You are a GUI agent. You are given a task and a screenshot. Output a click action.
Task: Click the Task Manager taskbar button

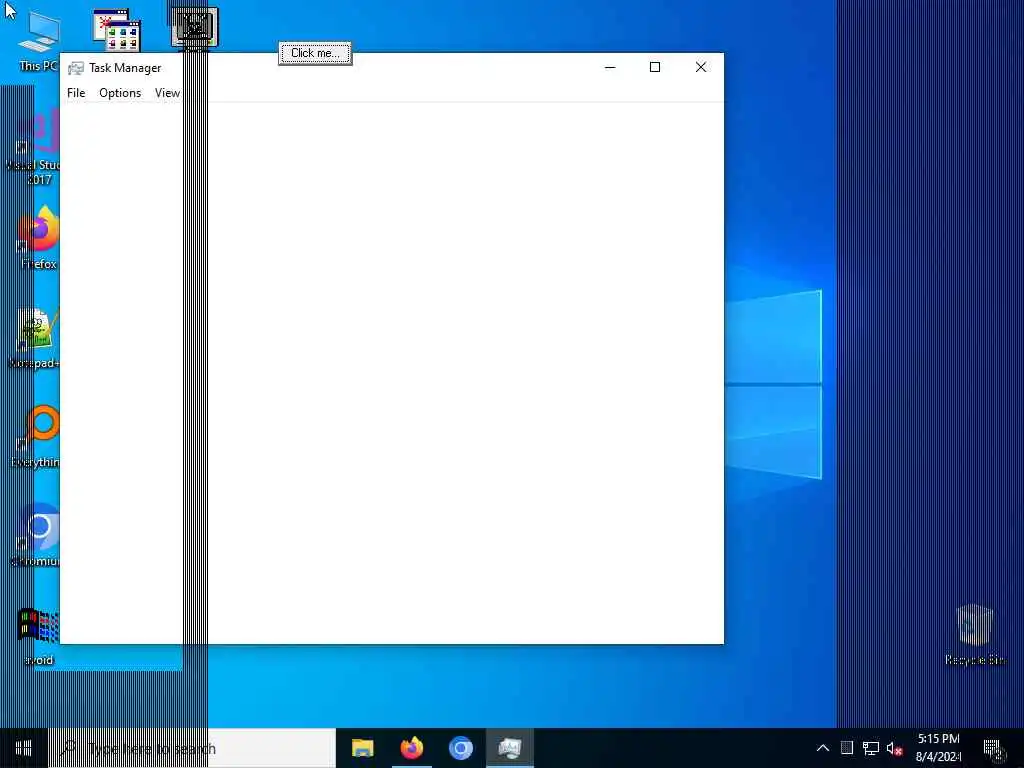[x=509, y=748]
